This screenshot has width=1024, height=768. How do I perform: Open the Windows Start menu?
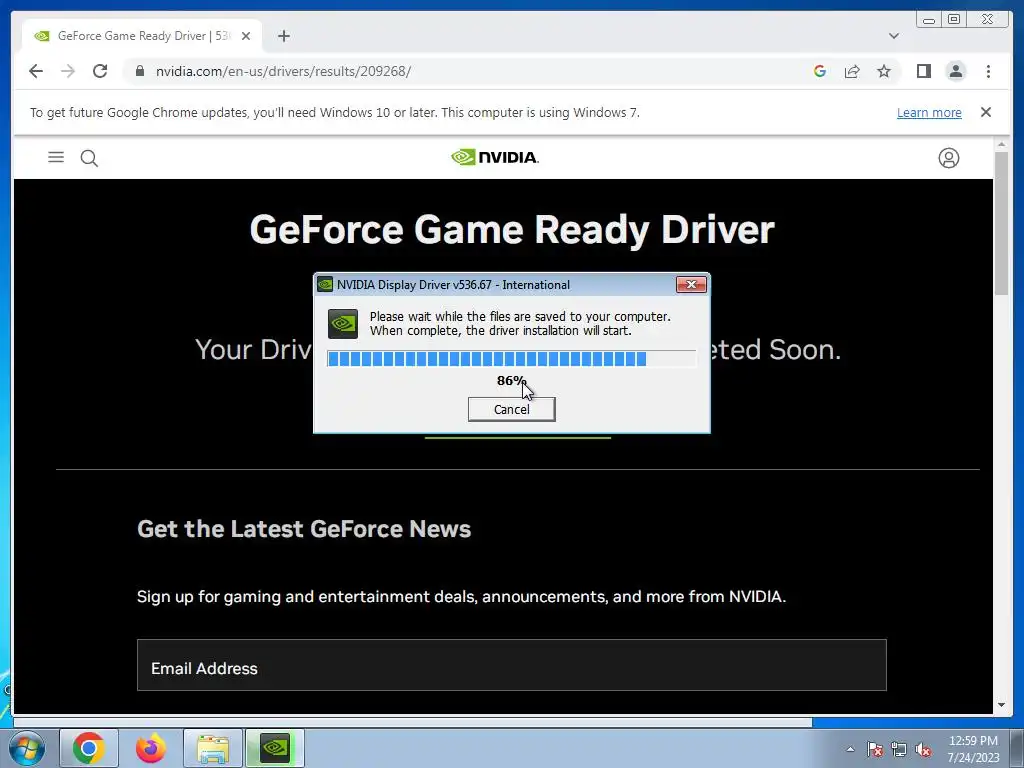[27, 748]
